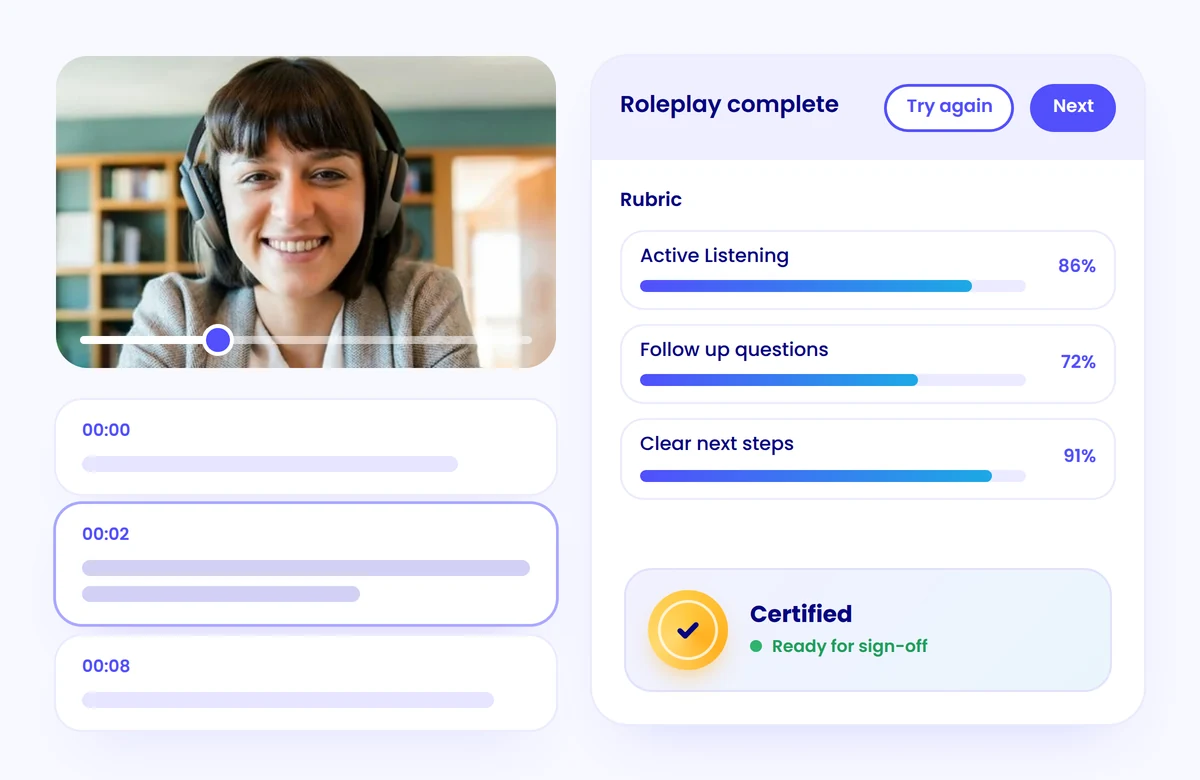Viewport: 1200px width, 780px height.
Task: Click the Roleplay complete heading
Action: pyautogui.click(x=729, y=105)
